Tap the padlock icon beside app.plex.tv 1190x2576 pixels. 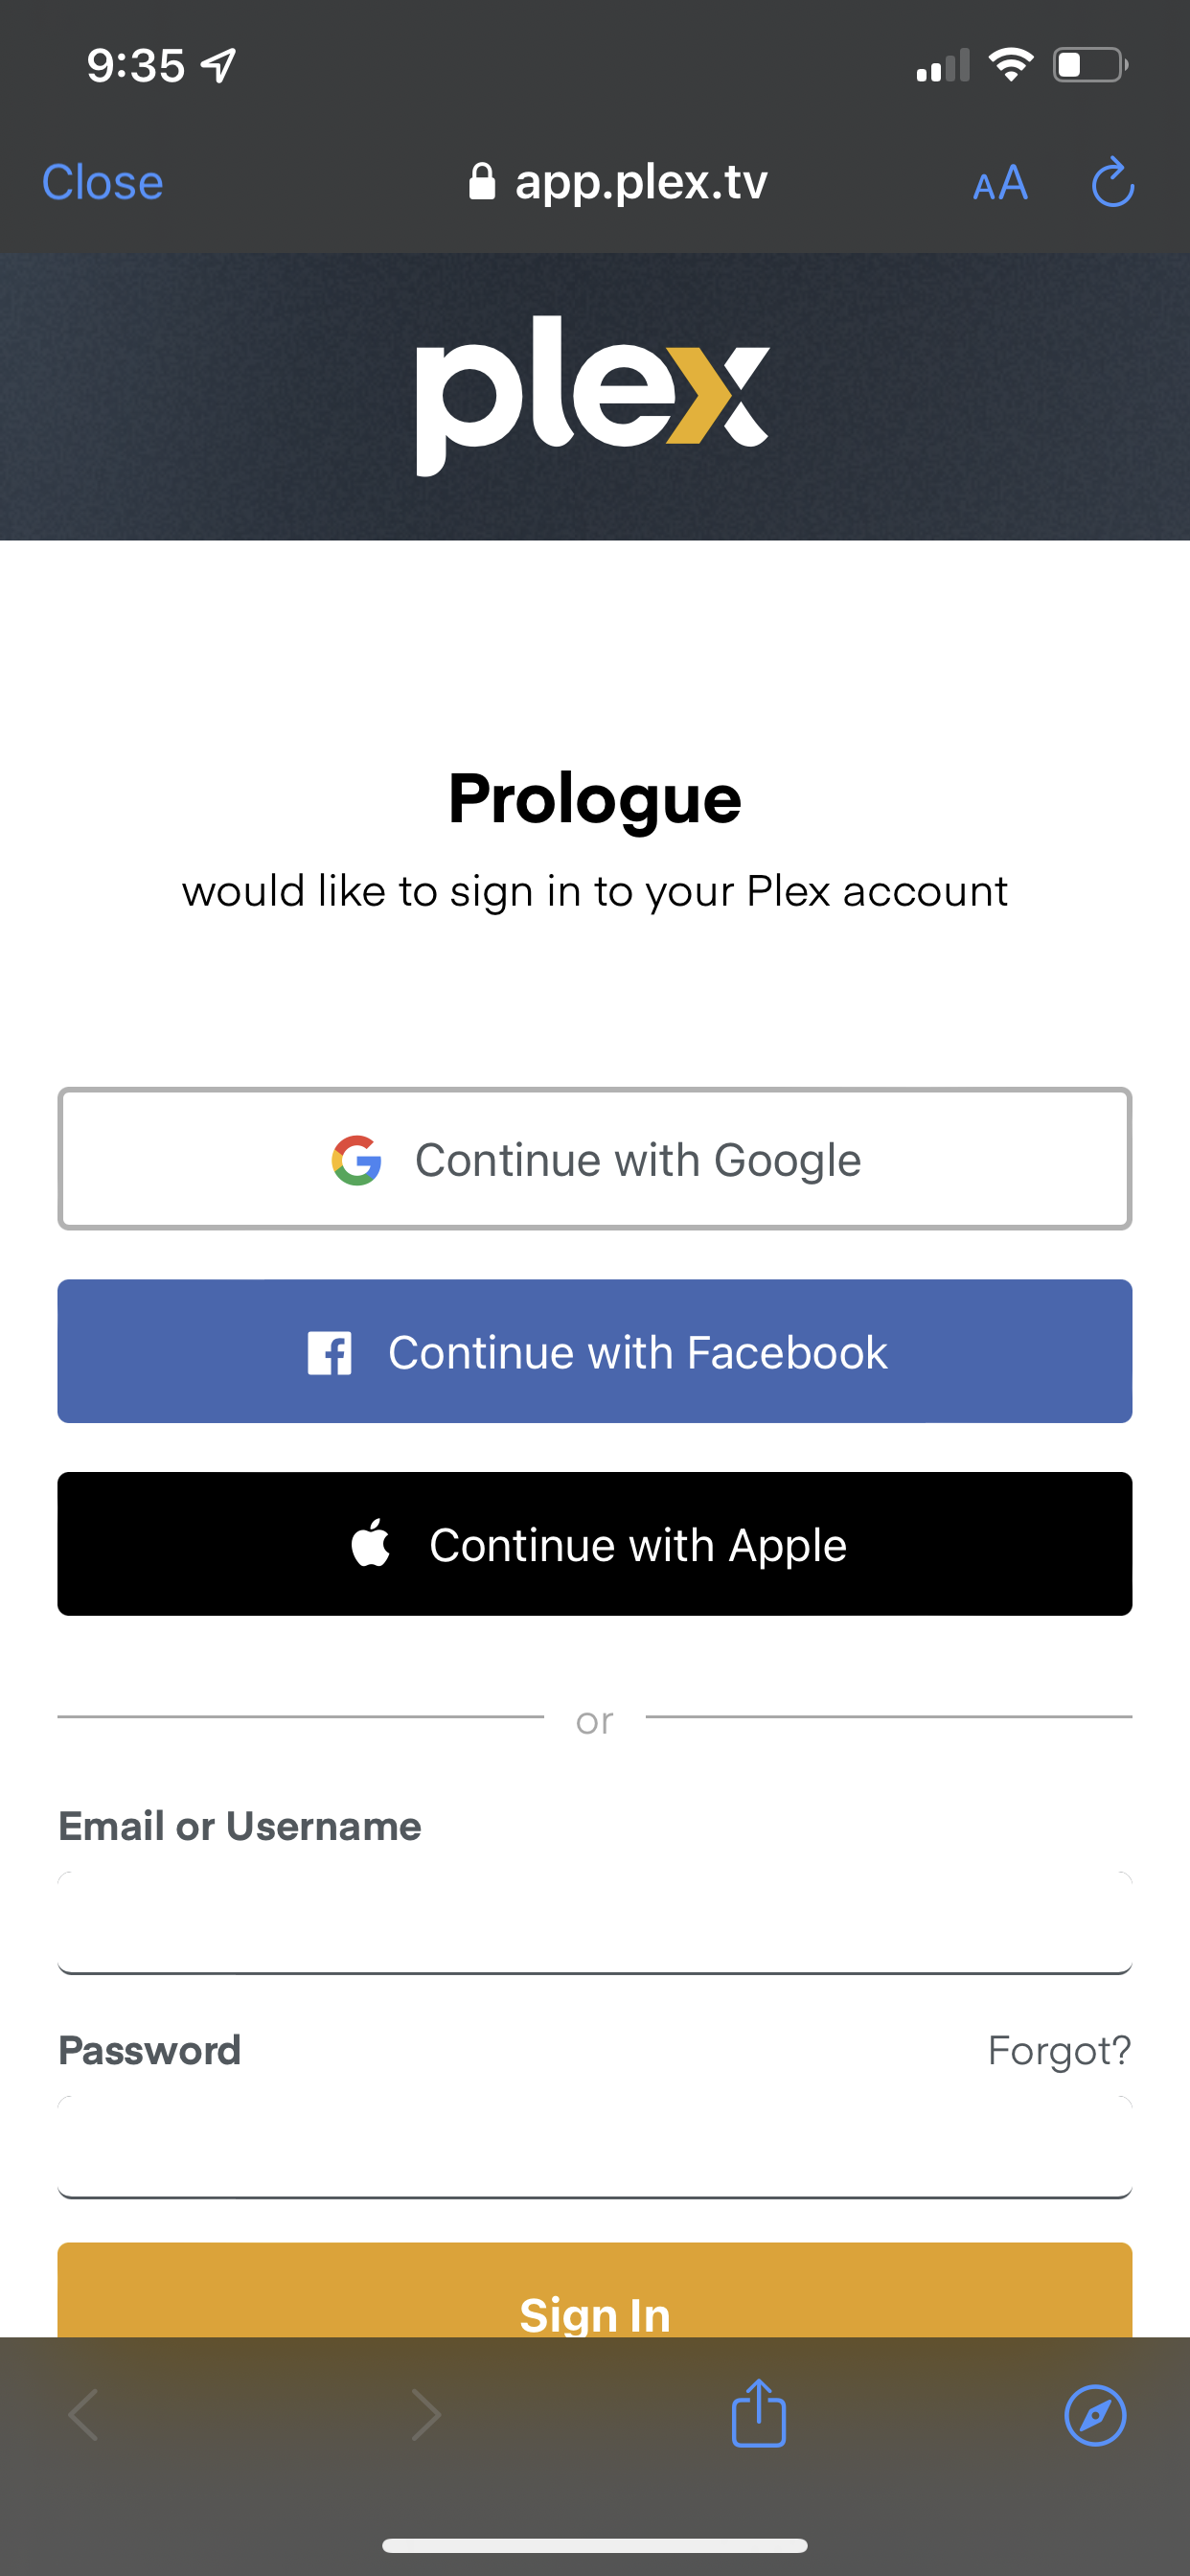point(482,182)
